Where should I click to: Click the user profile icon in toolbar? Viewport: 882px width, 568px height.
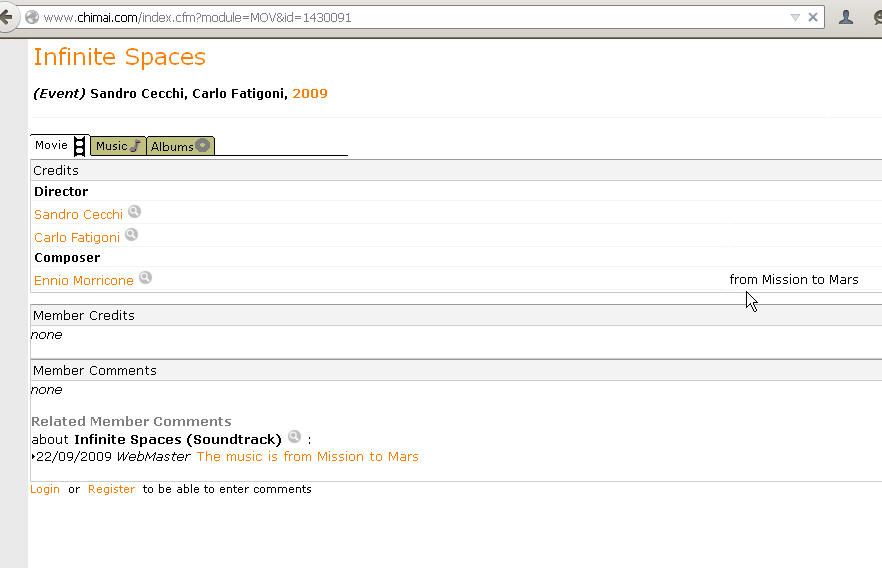pyautogui.click(x=845, y=17)
